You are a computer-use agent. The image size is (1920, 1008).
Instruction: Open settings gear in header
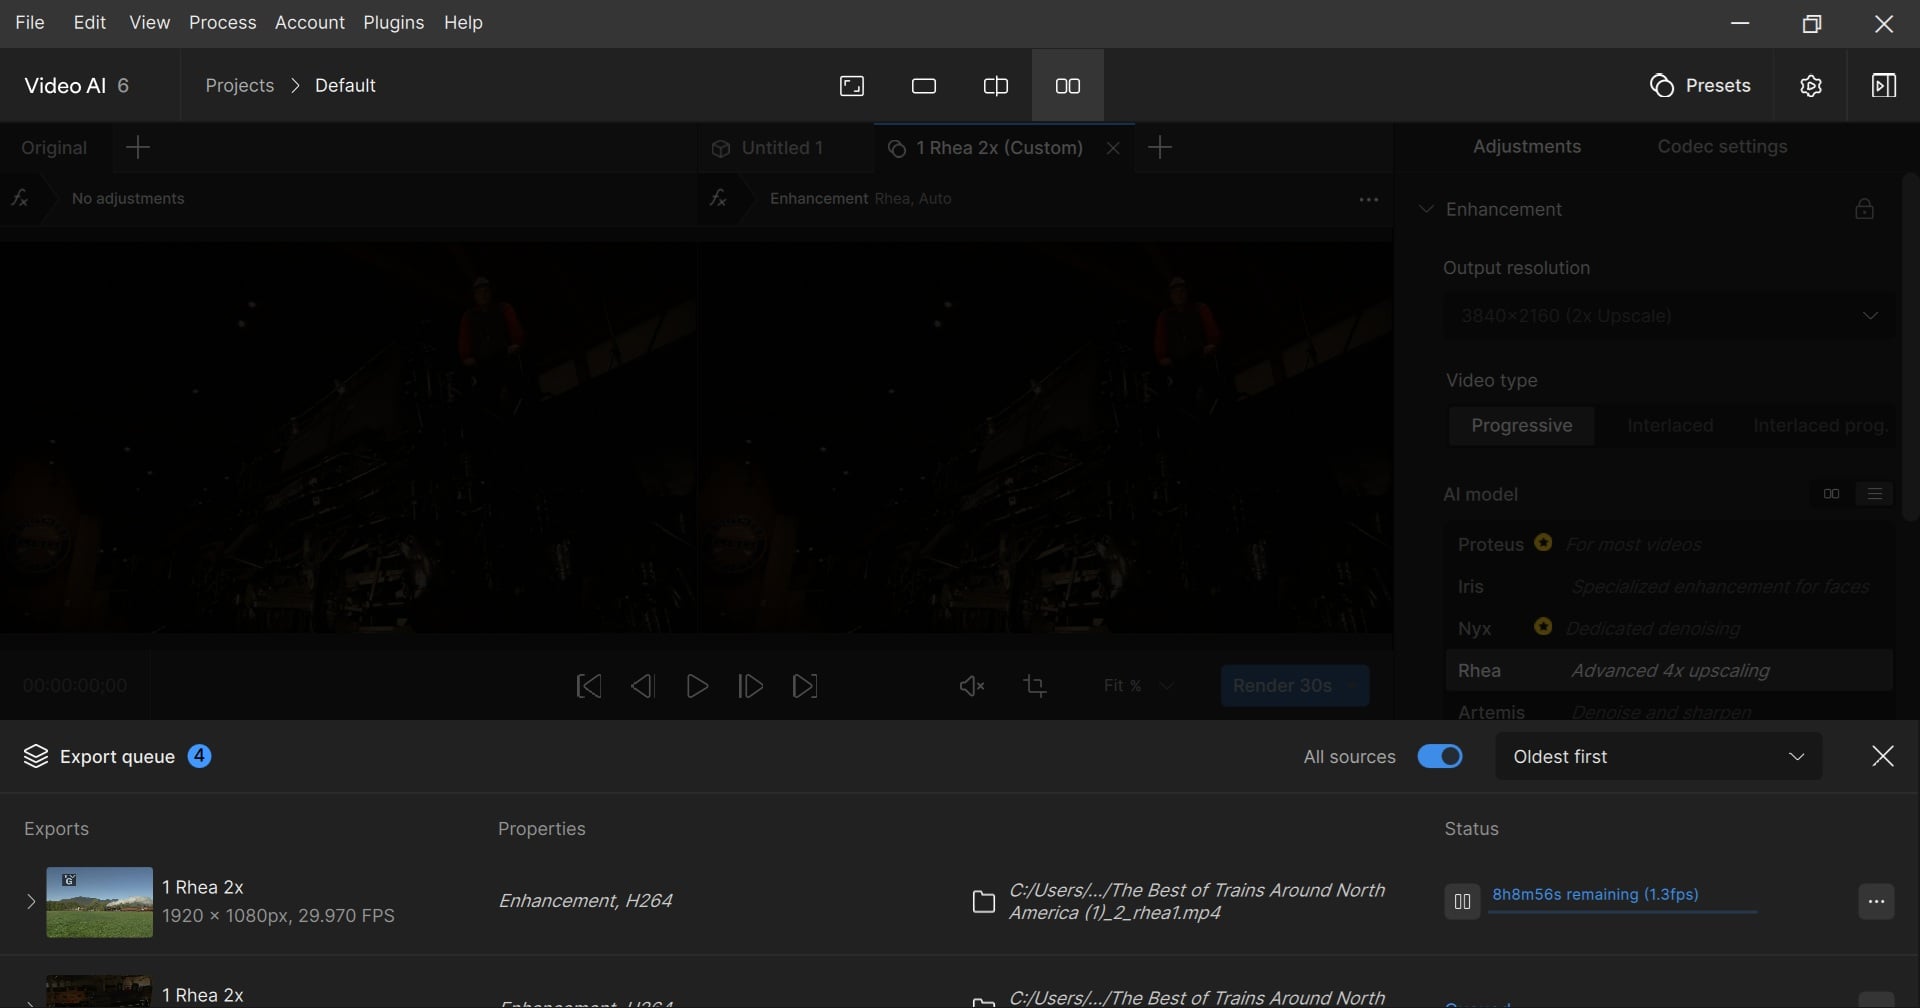tap(1811, 87)
